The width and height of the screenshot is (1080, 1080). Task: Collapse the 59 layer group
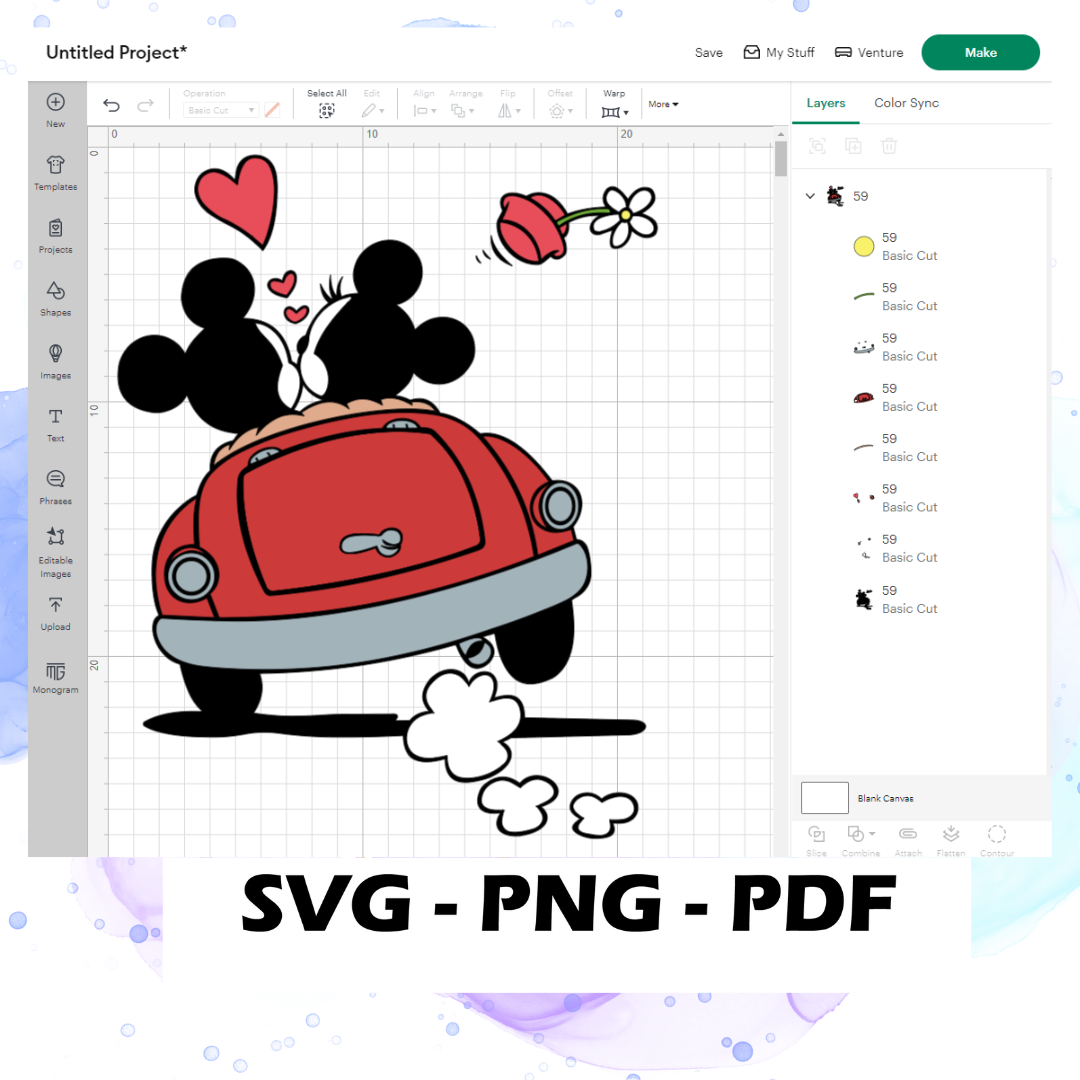coord(810,196)
